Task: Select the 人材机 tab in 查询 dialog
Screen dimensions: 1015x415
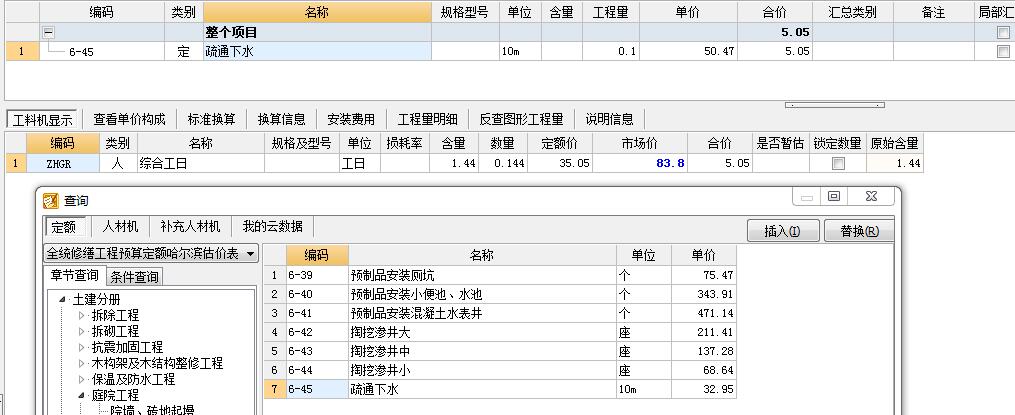Action: point(120,226)
